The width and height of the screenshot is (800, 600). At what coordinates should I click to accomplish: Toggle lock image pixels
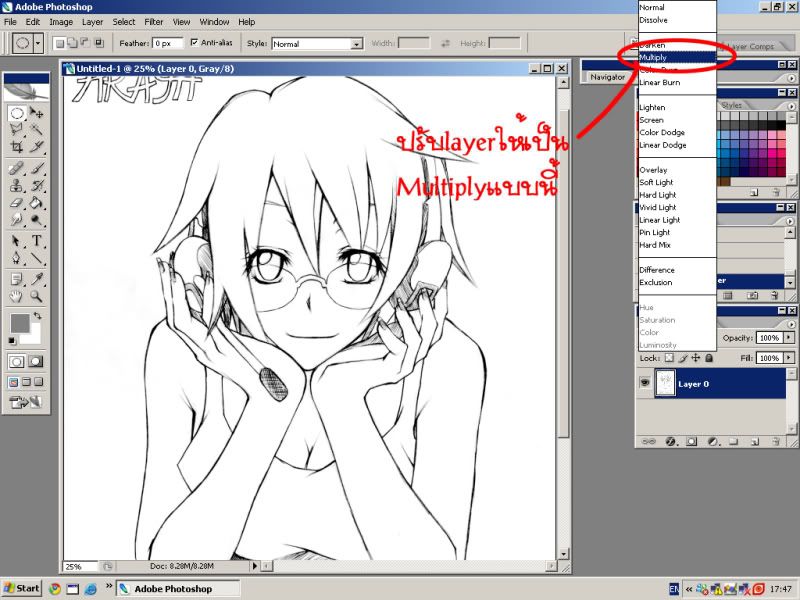[x=683, y=358]
